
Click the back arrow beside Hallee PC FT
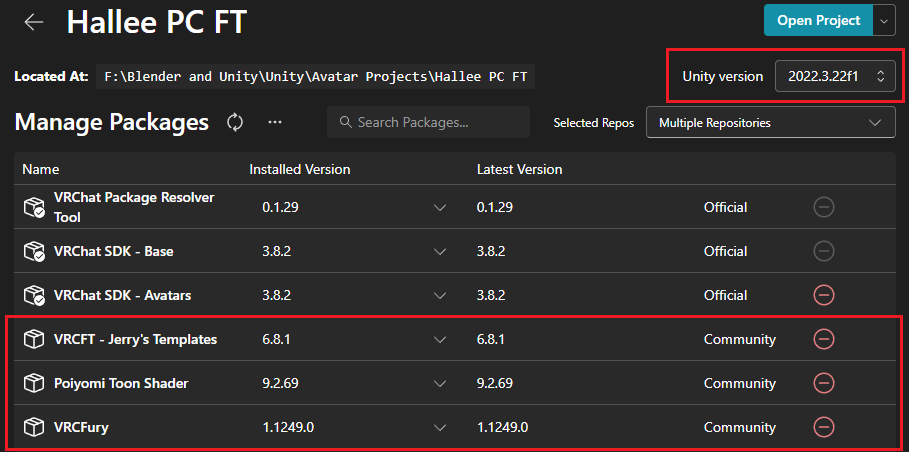point(34,21)
